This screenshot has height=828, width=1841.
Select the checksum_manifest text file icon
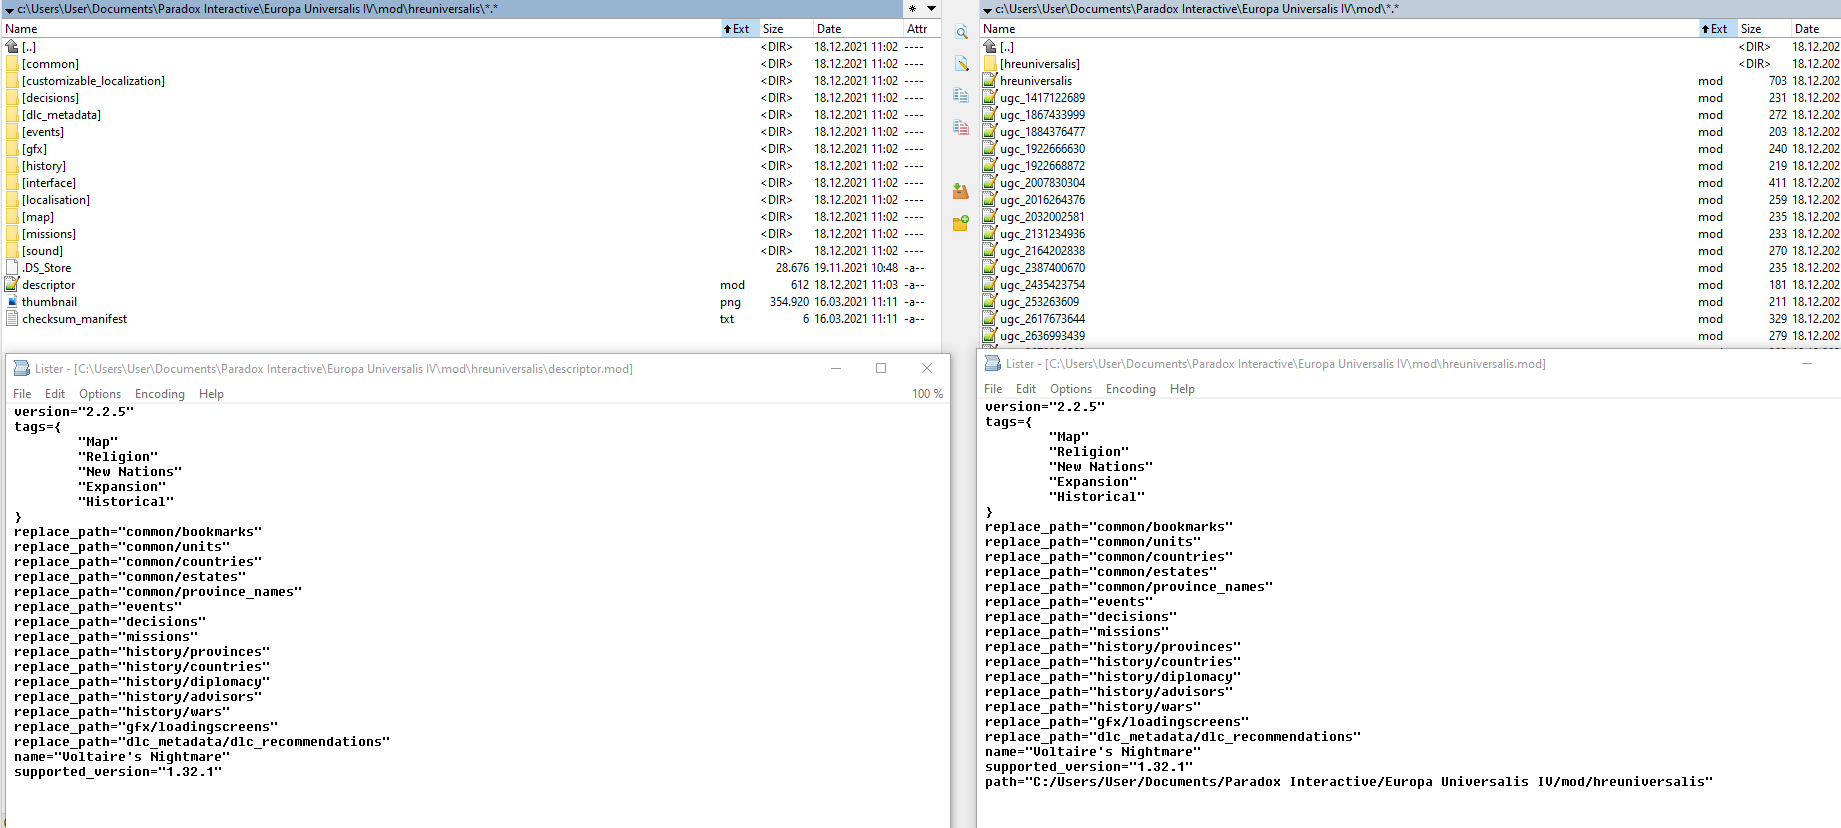(x=12, y=319)
